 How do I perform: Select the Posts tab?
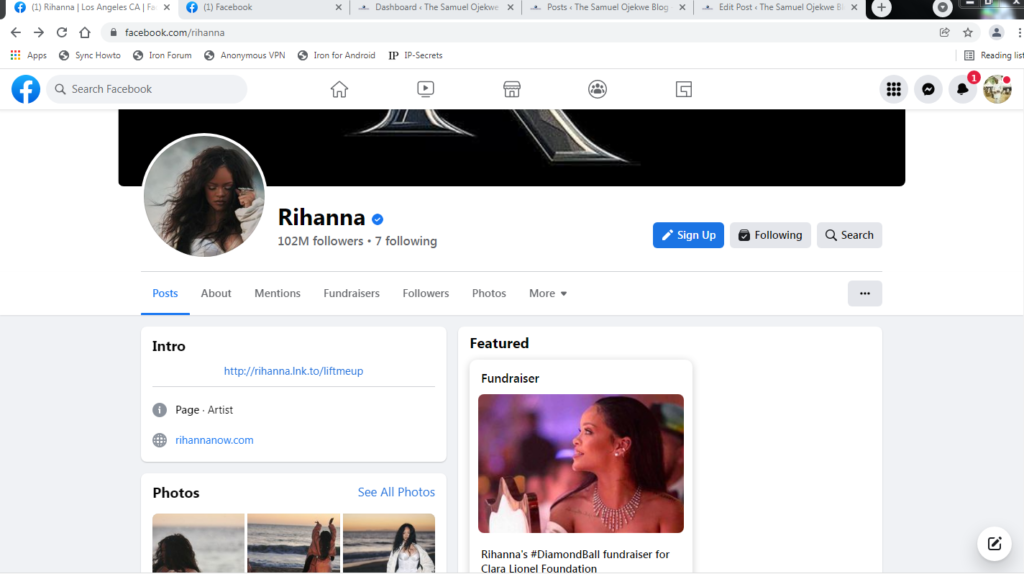165,293
